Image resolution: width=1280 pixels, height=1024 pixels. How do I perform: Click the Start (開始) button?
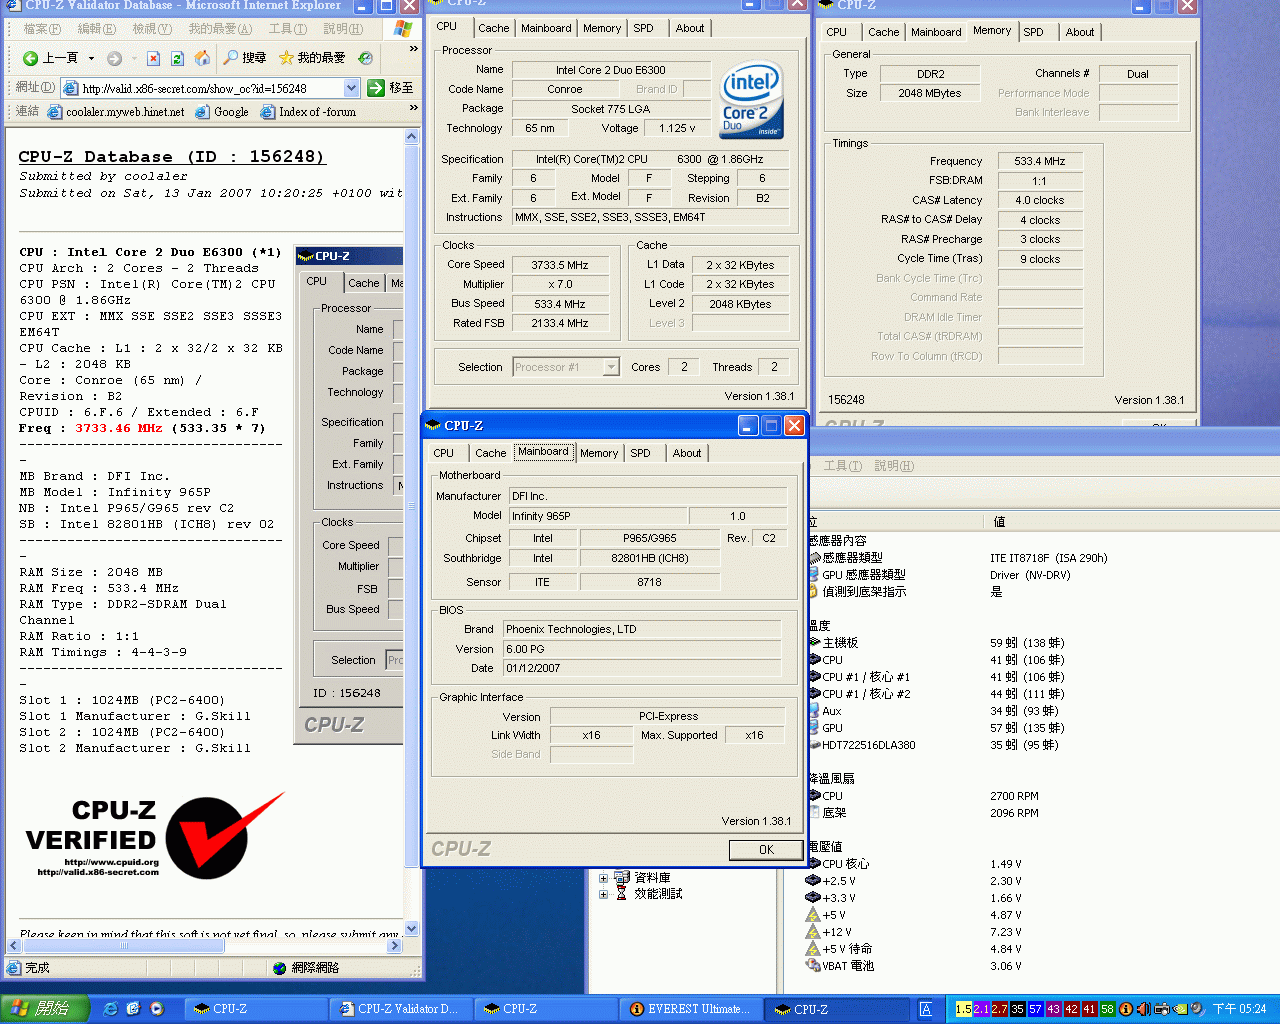tap(45, 1009)
